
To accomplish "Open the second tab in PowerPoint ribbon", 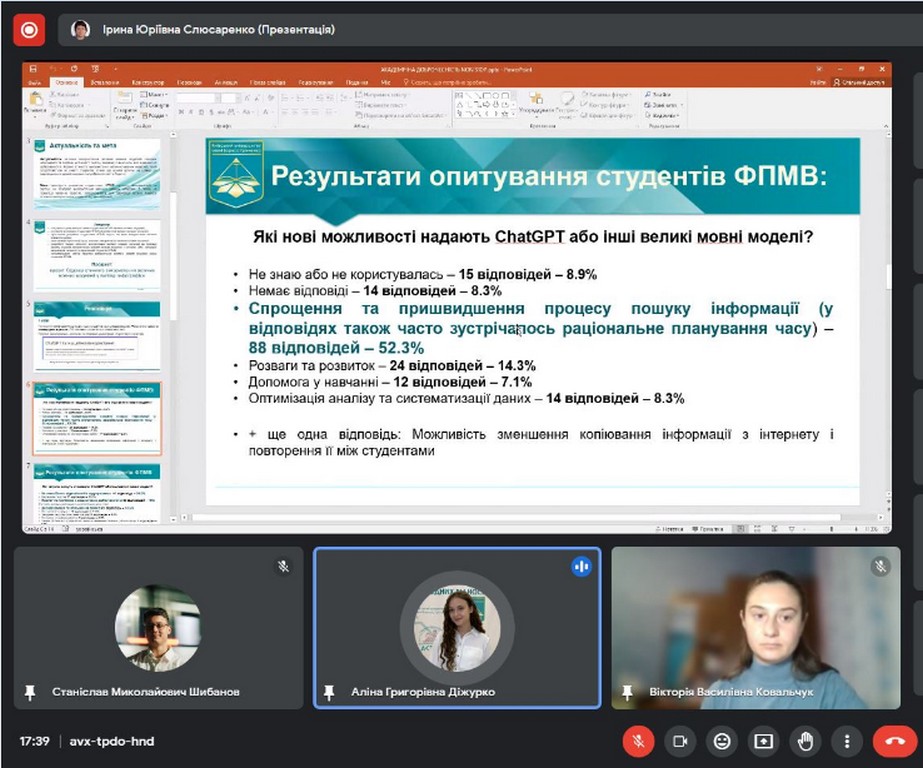I will [x=68, y=82].
